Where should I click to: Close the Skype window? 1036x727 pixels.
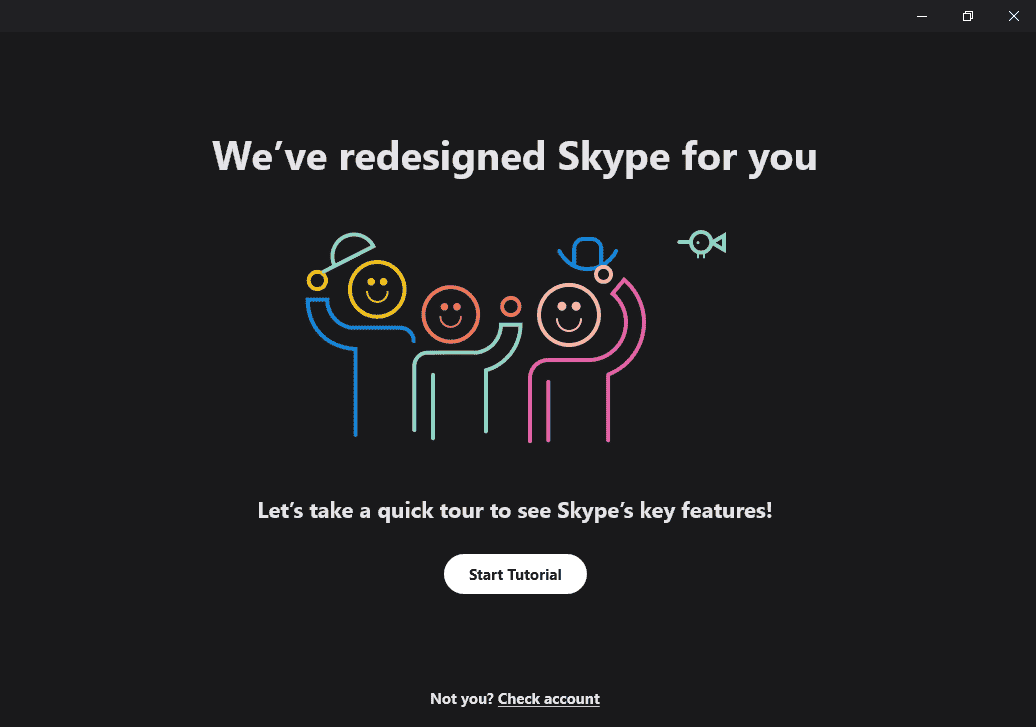coord(1013,16)
